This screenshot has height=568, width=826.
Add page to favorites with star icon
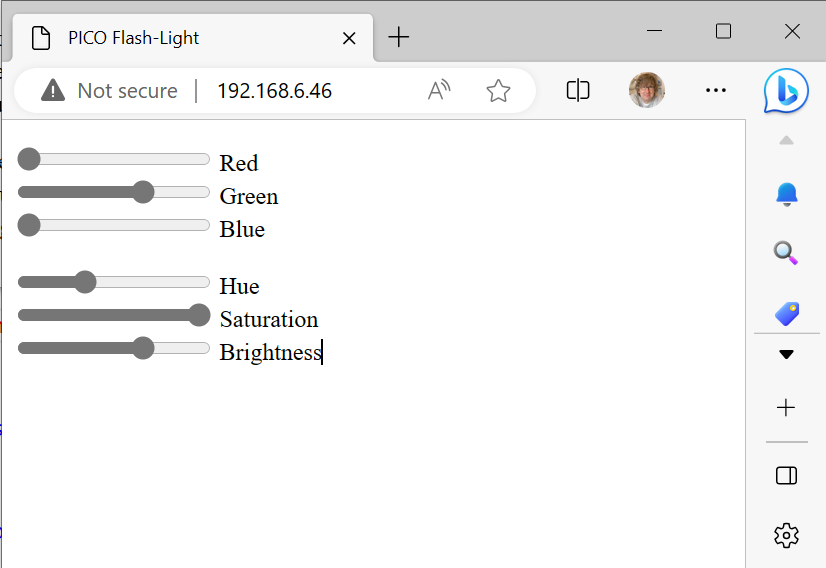pyautogui.click(x=498, y=91)
